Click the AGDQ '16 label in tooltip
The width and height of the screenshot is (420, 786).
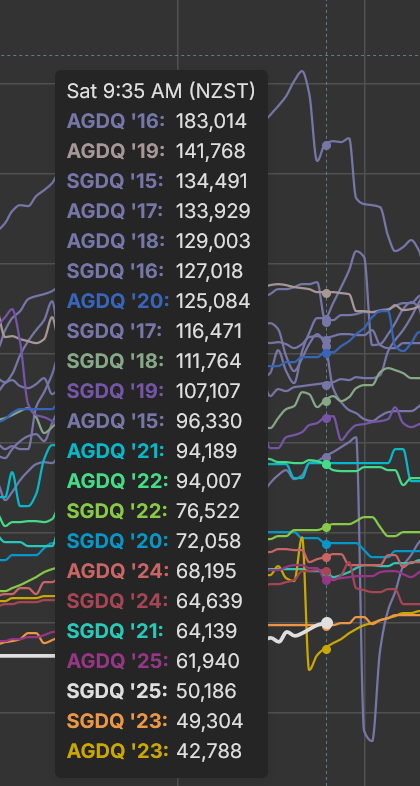point(116,121)
